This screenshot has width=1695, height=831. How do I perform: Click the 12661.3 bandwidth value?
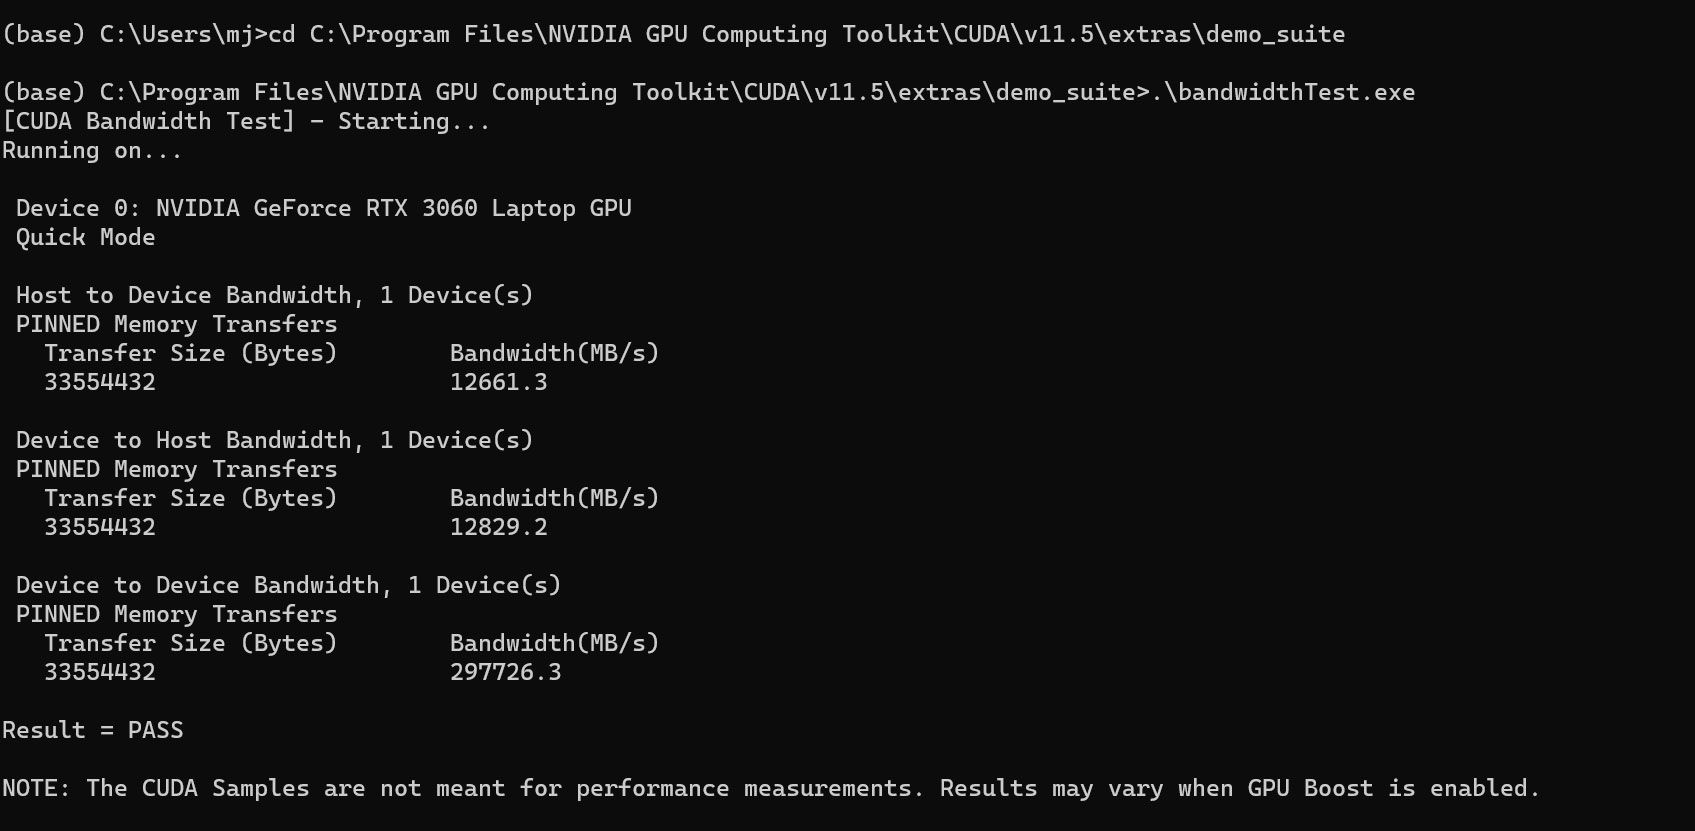click(498, 383)
